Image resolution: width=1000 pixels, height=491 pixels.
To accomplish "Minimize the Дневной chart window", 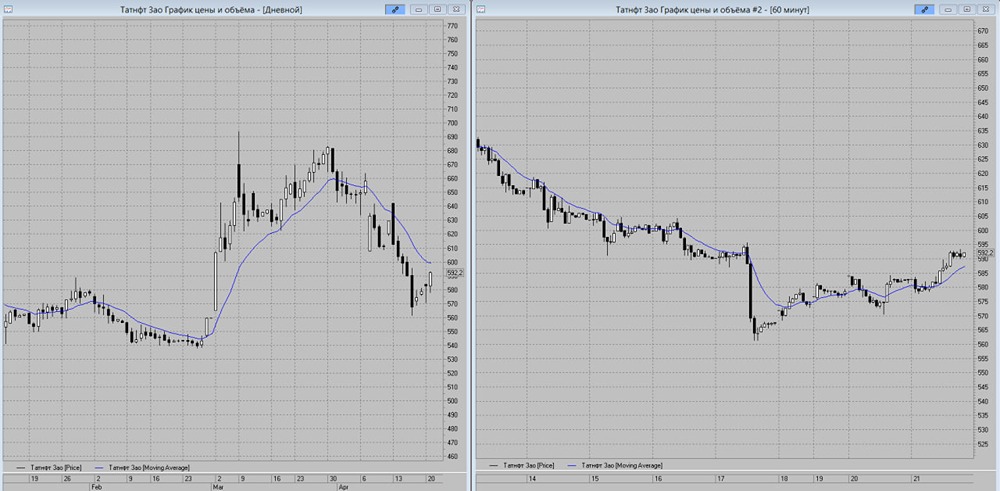I will tap(419, 10).
